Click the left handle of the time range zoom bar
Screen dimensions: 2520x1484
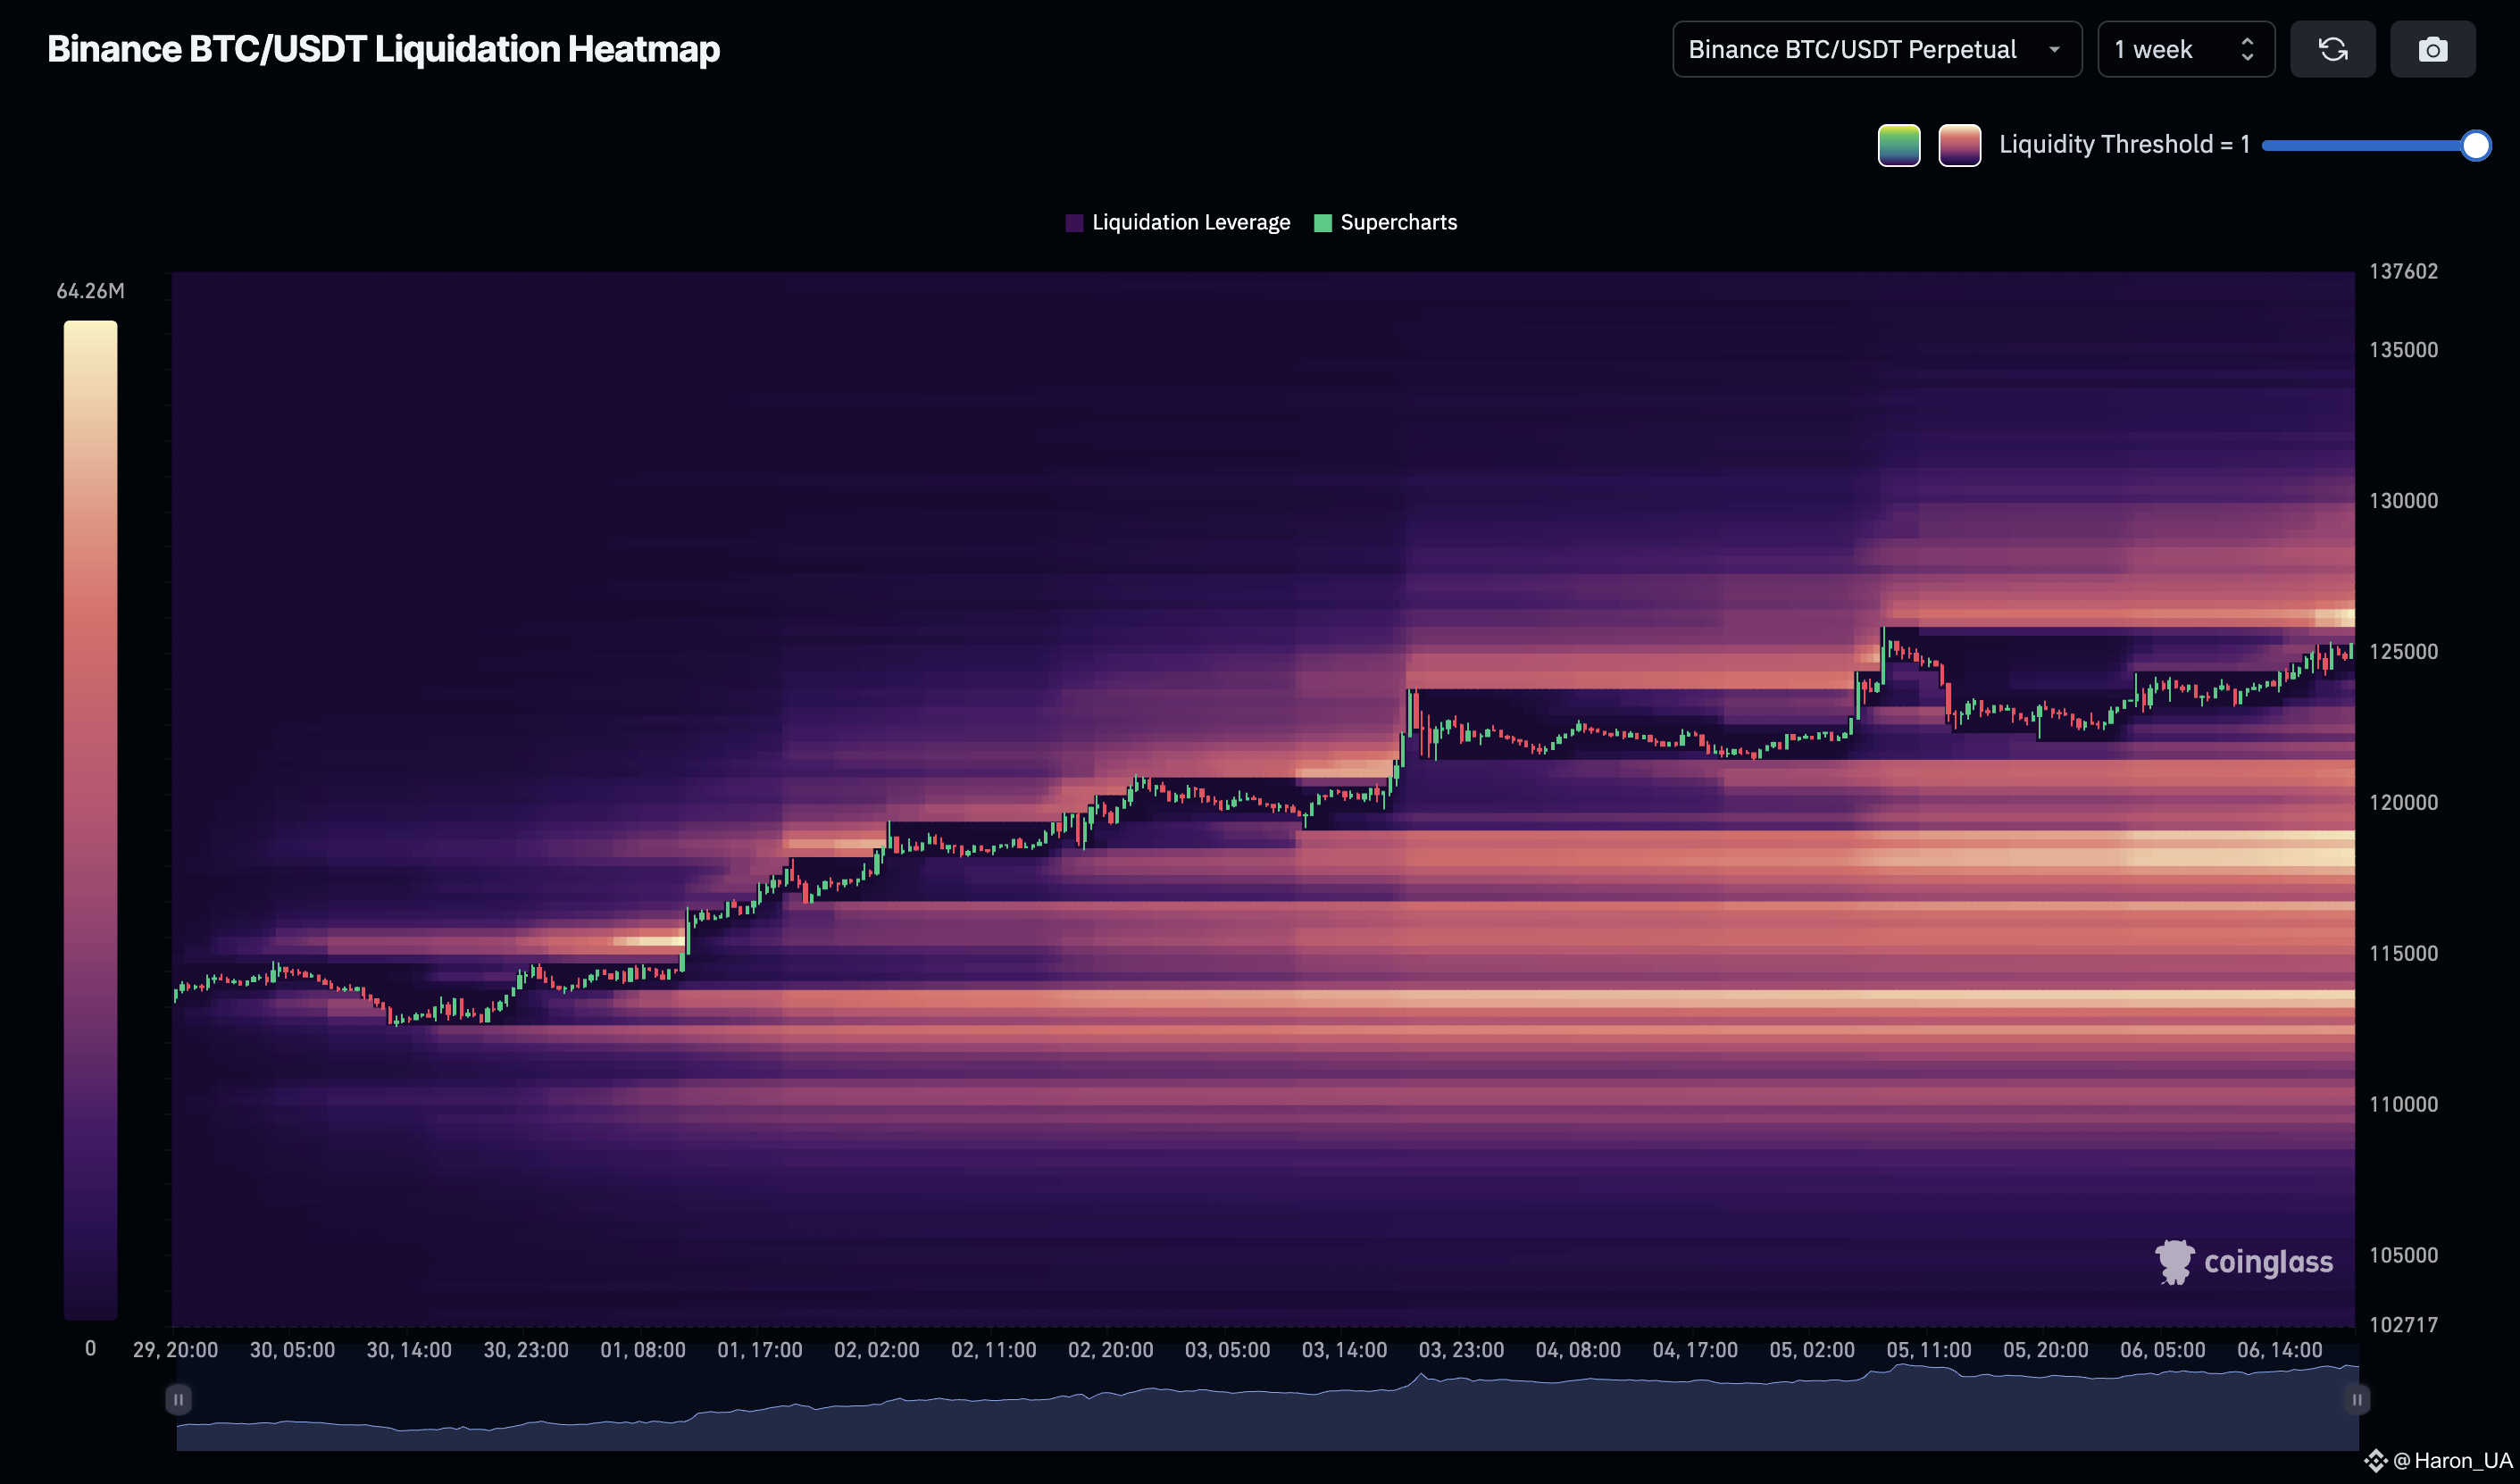pyautogui.click(x=178, y=1399)
